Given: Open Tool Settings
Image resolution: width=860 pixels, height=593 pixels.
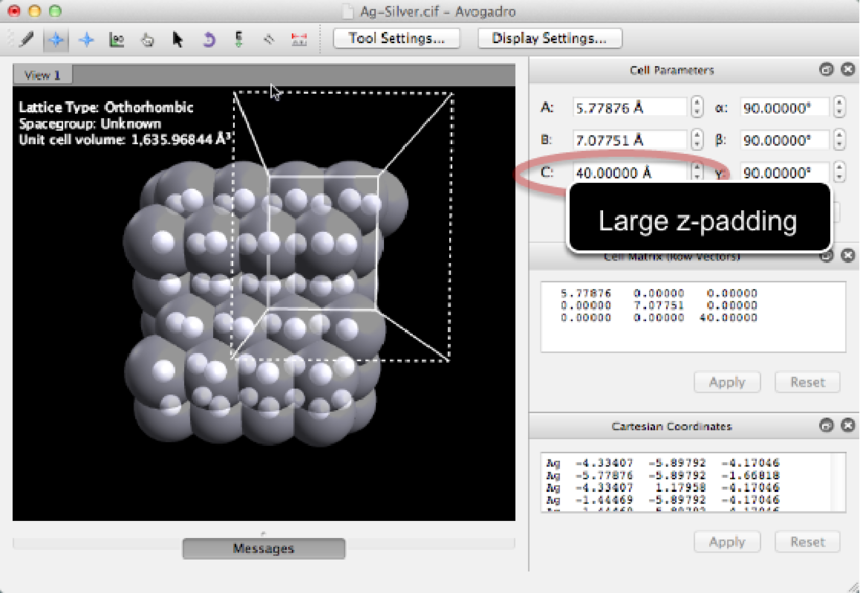Looking at the screenshot, I should 396,38.
